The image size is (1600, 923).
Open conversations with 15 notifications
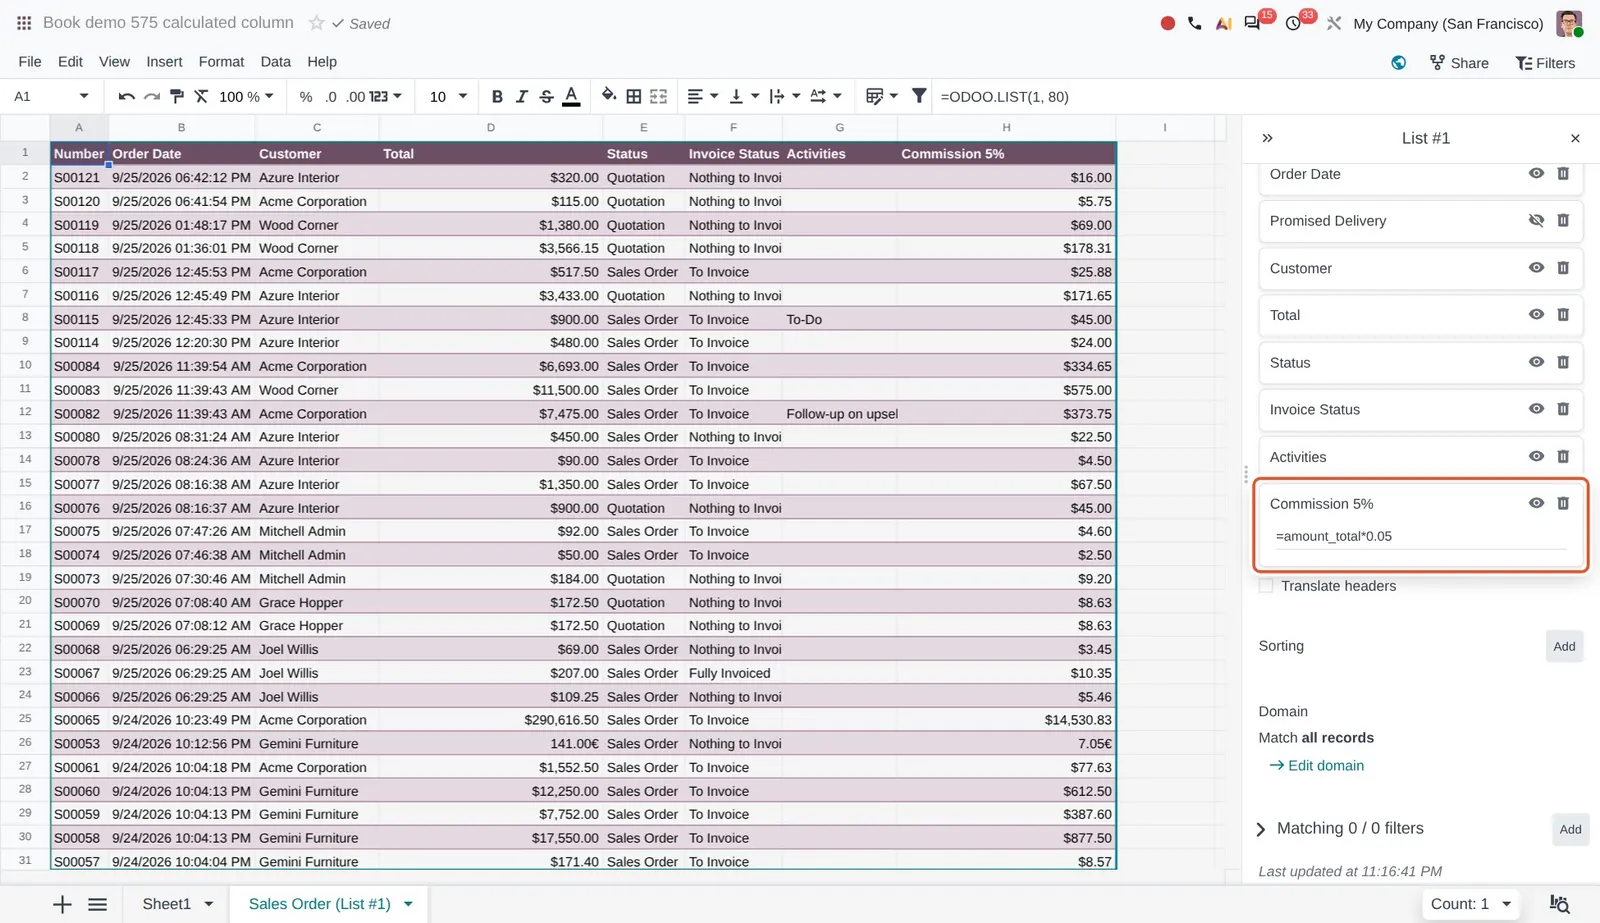coord(1252,23)
